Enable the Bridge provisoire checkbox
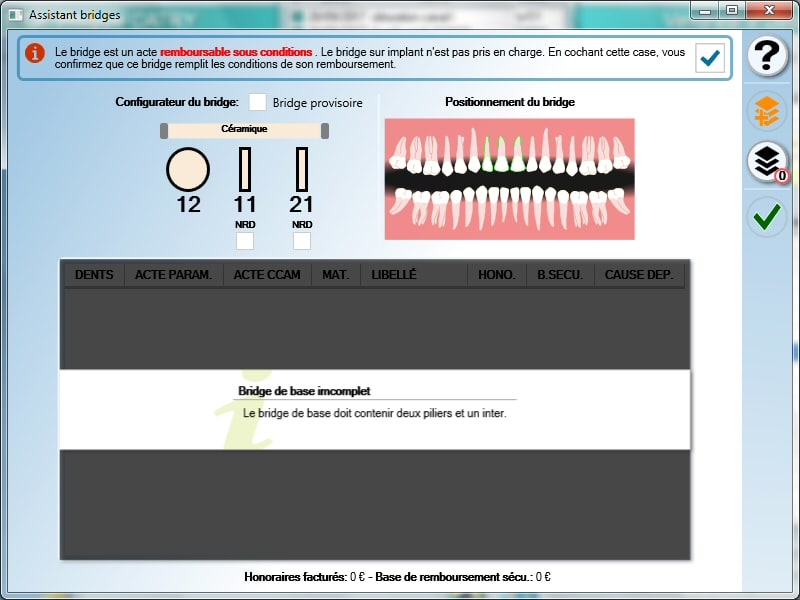800x600 pixels. tap(258, 102)
